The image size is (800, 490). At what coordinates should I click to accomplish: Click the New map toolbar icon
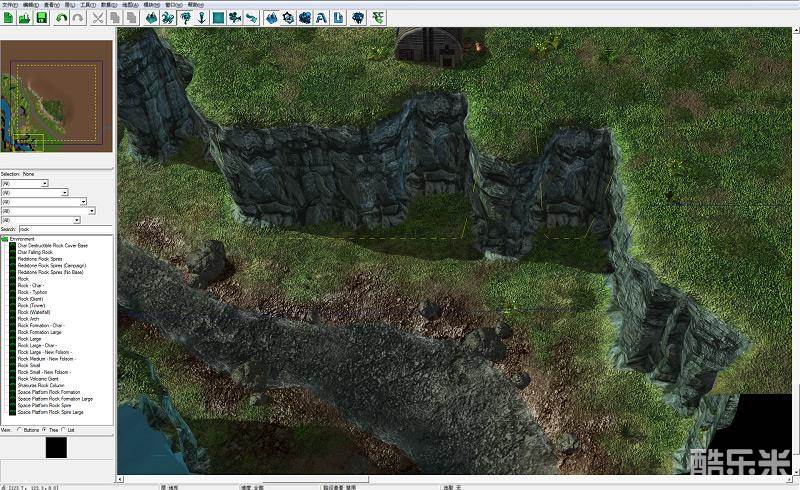[8, 18]
